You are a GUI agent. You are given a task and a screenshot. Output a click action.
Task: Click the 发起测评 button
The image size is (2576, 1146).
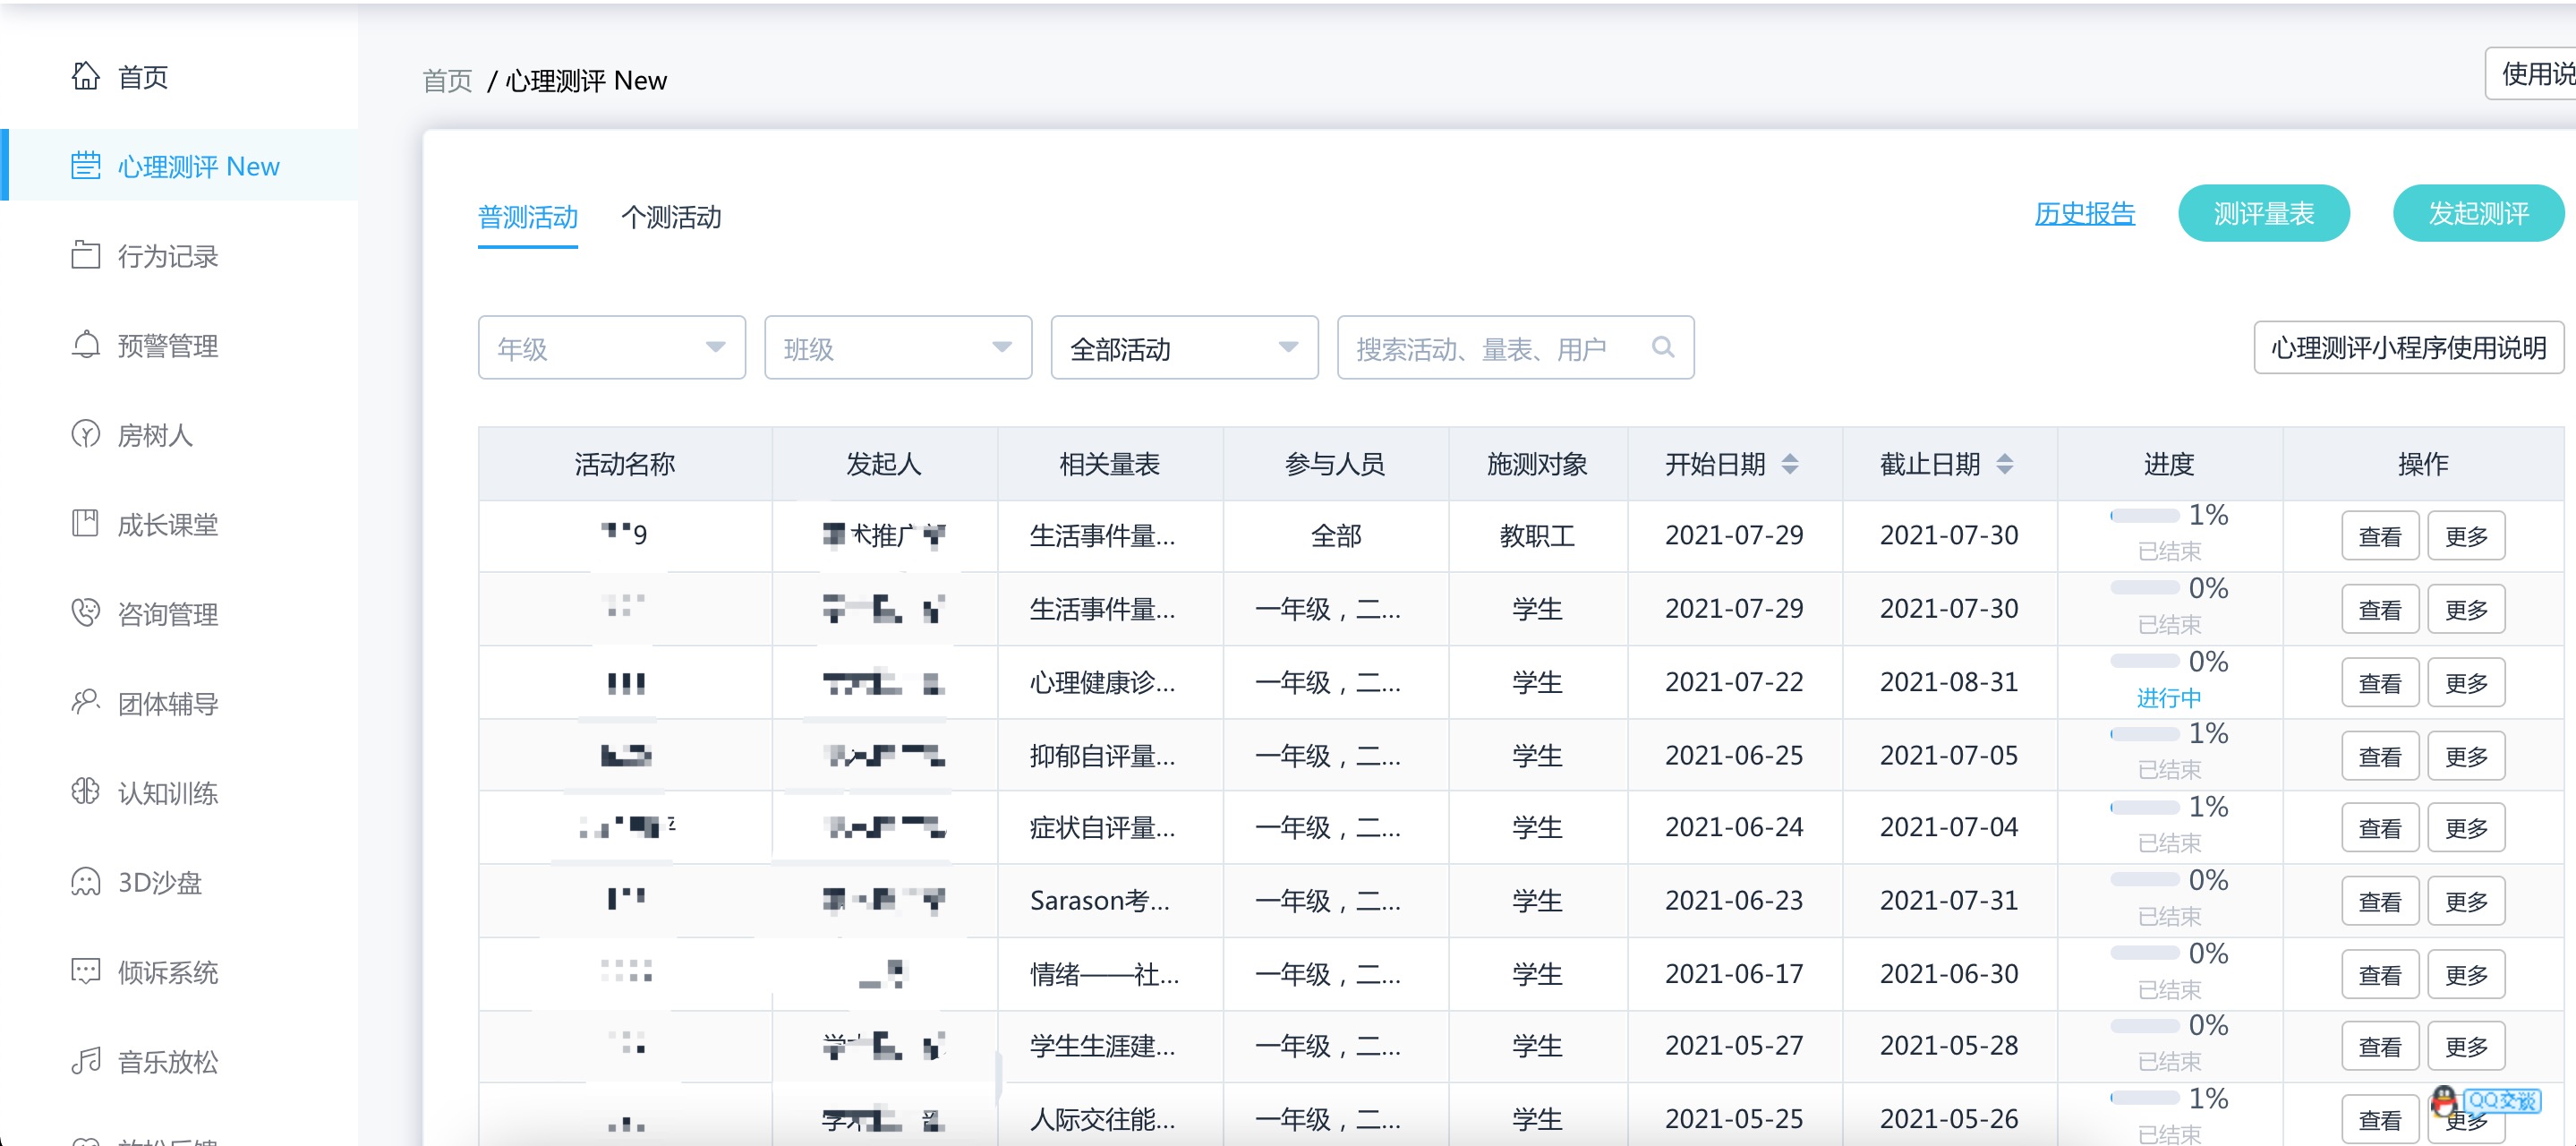tap(2477, 213)
